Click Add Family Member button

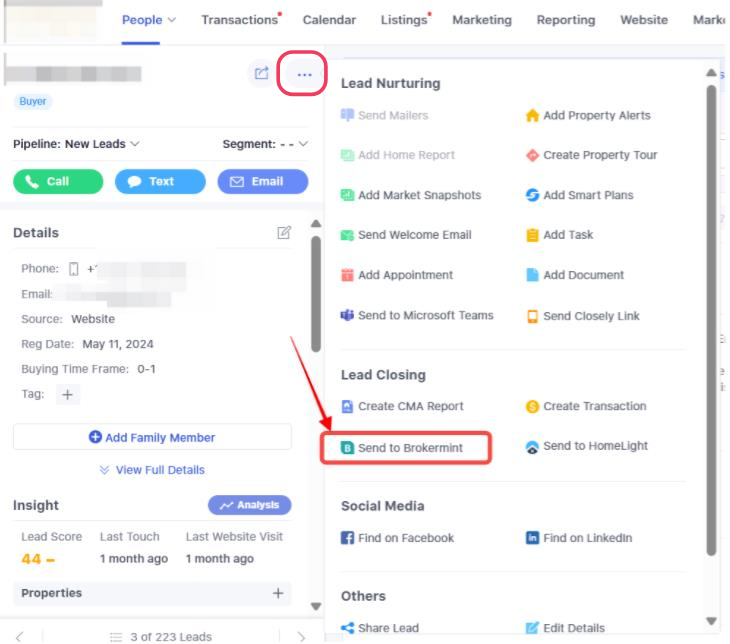[x=152, y=437]
